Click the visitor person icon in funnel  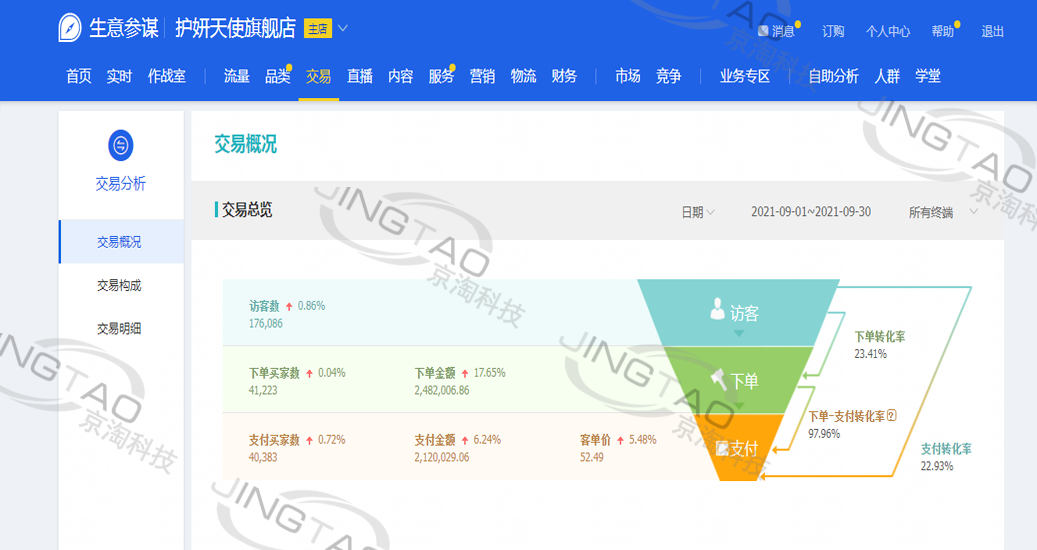pyautogui.click(x=717, y=311)
